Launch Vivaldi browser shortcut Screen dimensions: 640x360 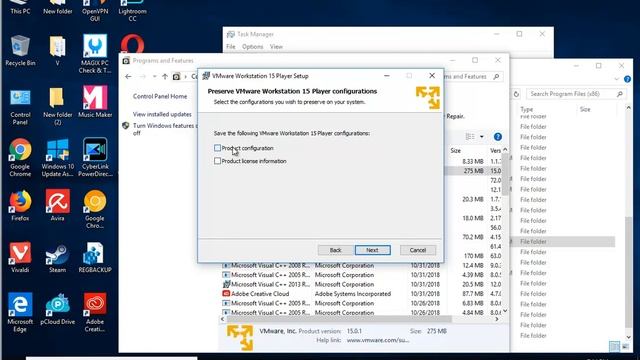(20, 258)
